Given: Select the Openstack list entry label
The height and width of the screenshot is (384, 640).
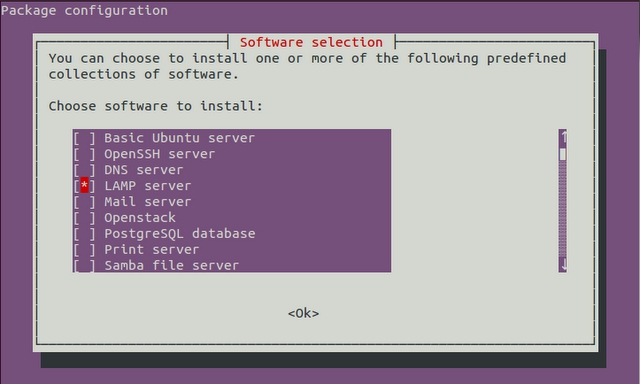Looking at the screenshot, I should point(140,218).
